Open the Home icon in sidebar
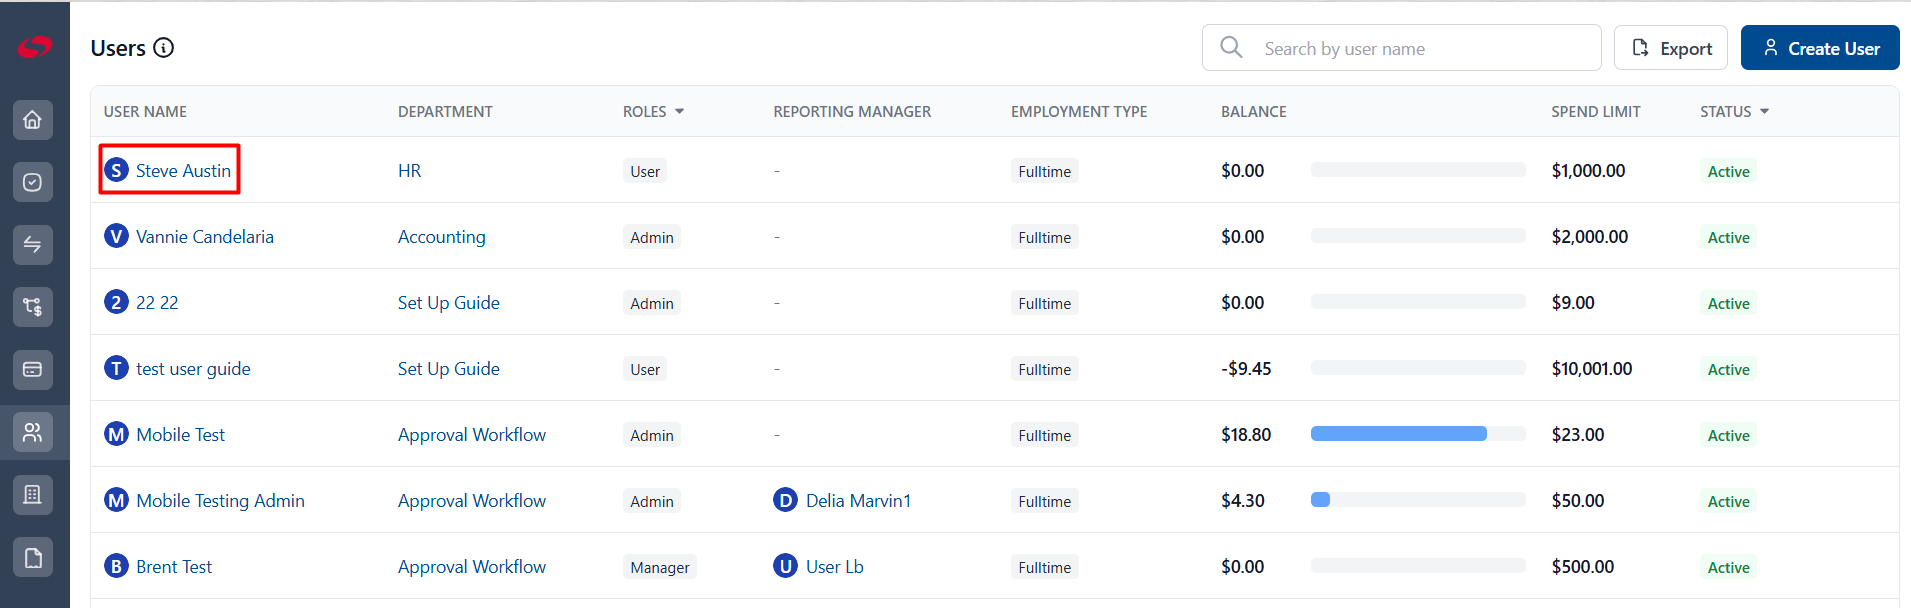 pyautogui.click(x=33, y=120)
